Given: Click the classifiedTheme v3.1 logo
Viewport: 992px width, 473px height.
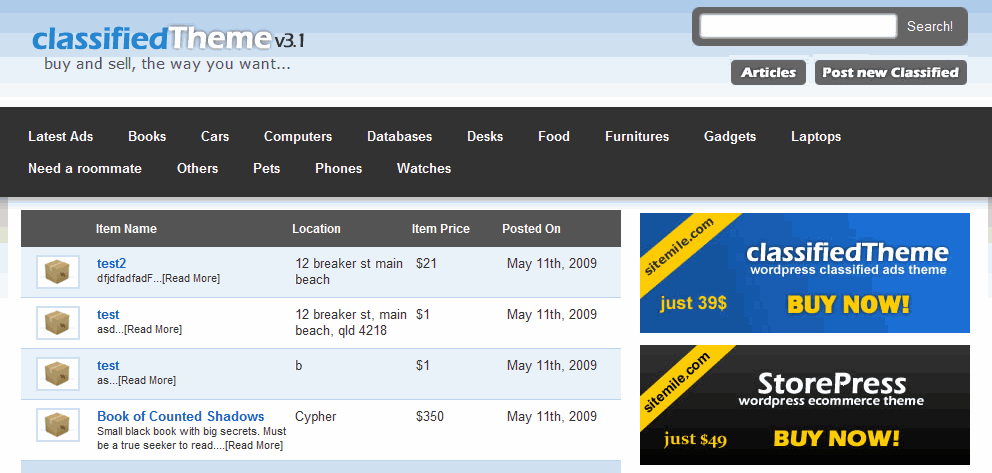Looking at the screenshot, I should pyautogui.click(x=169, y=40).
